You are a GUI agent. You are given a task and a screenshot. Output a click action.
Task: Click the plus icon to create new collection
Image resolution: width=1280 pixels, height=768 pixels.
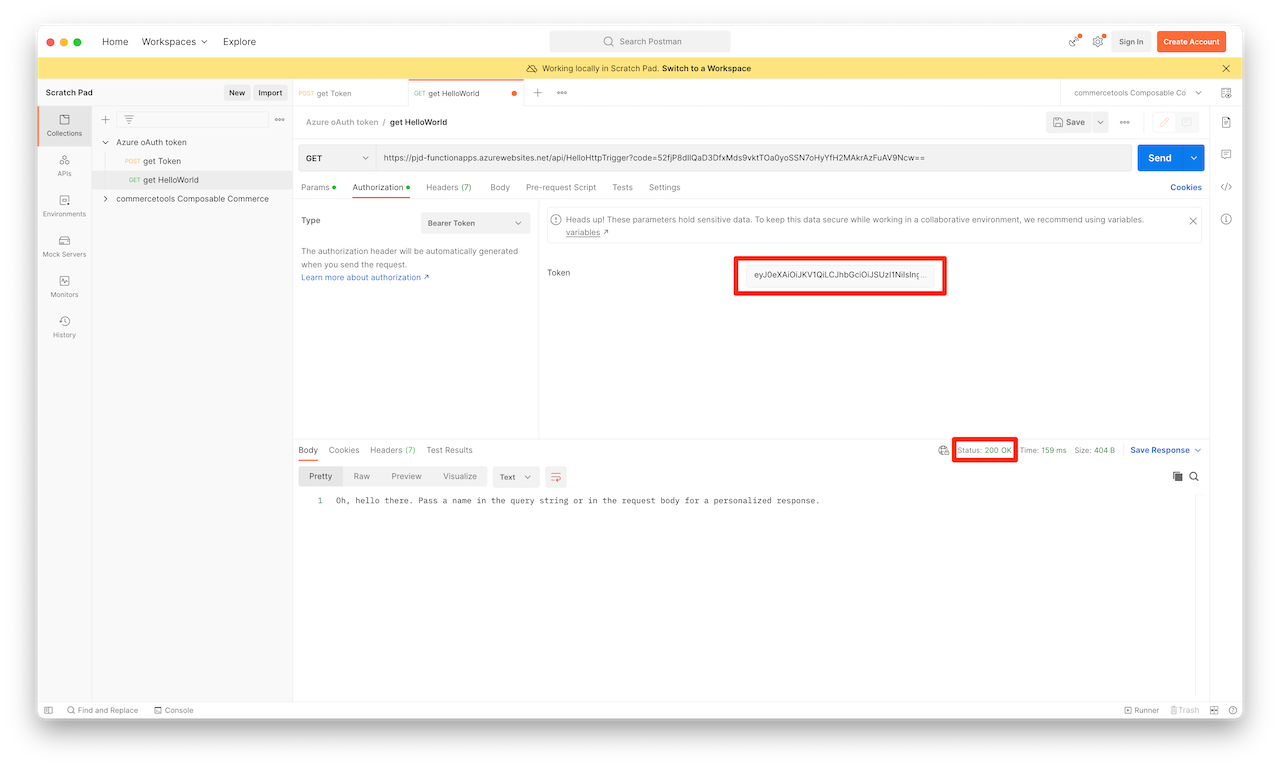pyautogui.click(x=106, y=120)
